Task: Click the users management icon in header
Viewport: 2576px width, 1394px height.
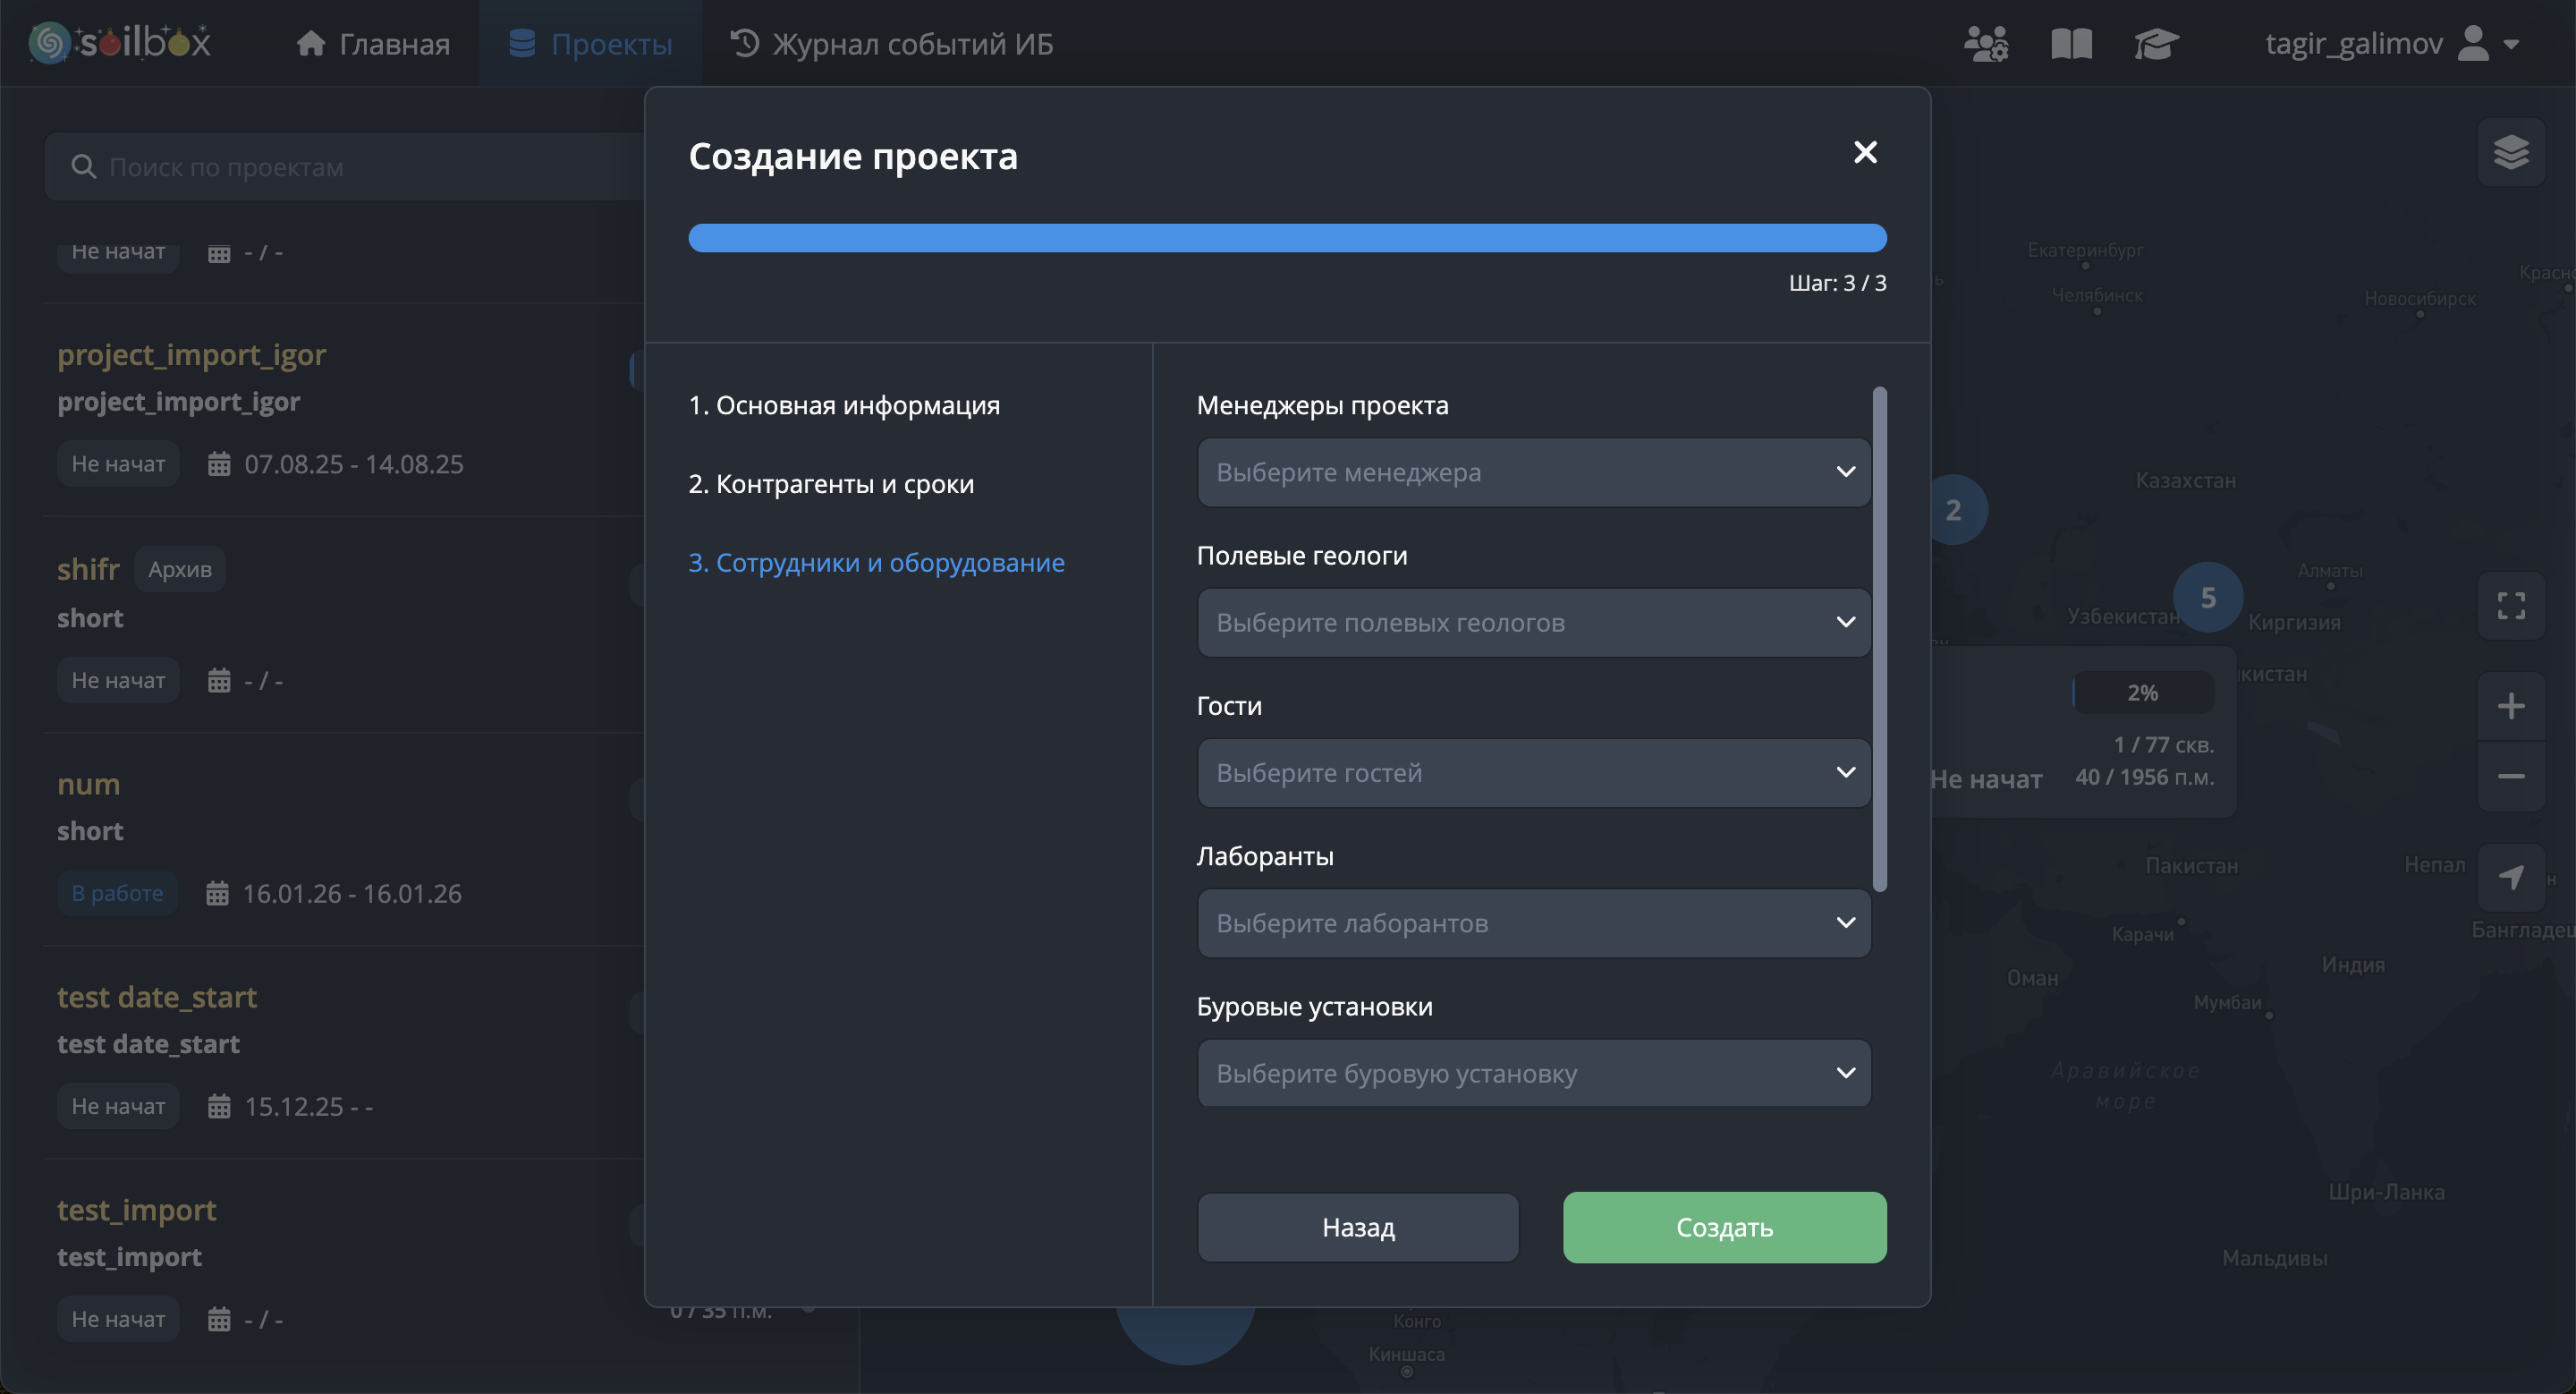Action: (x=1985, y=44)
